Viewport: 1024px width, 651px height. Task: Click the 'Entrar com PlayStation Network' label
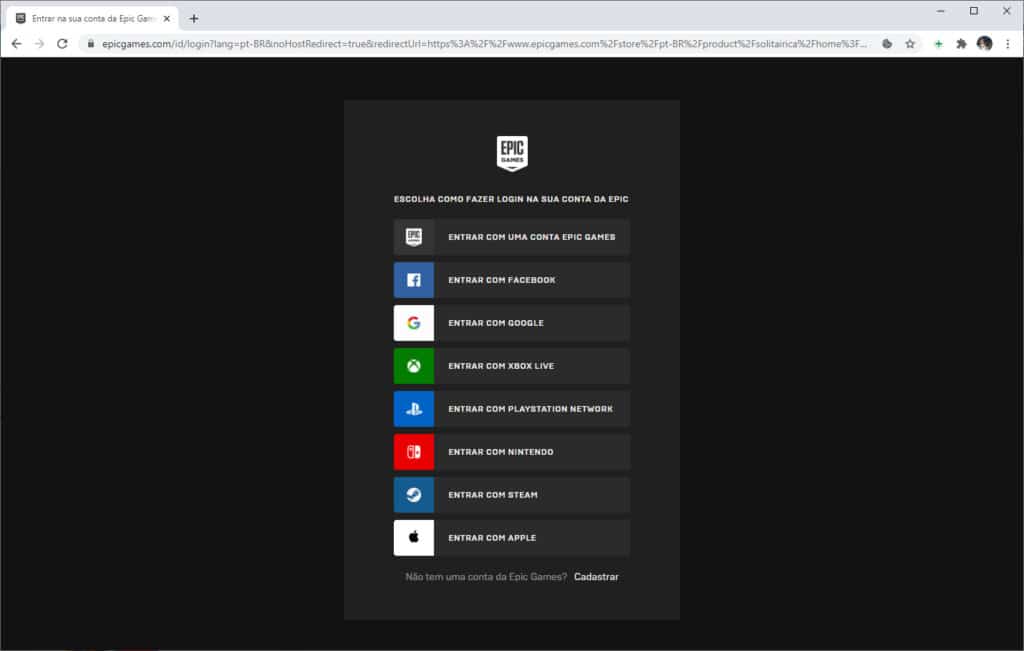tap(530, 409)
